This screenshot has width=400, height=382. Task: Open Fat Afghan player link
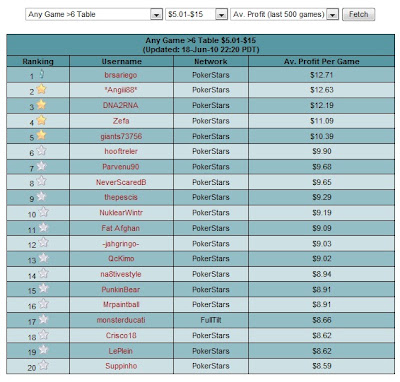tap(121, 228)
